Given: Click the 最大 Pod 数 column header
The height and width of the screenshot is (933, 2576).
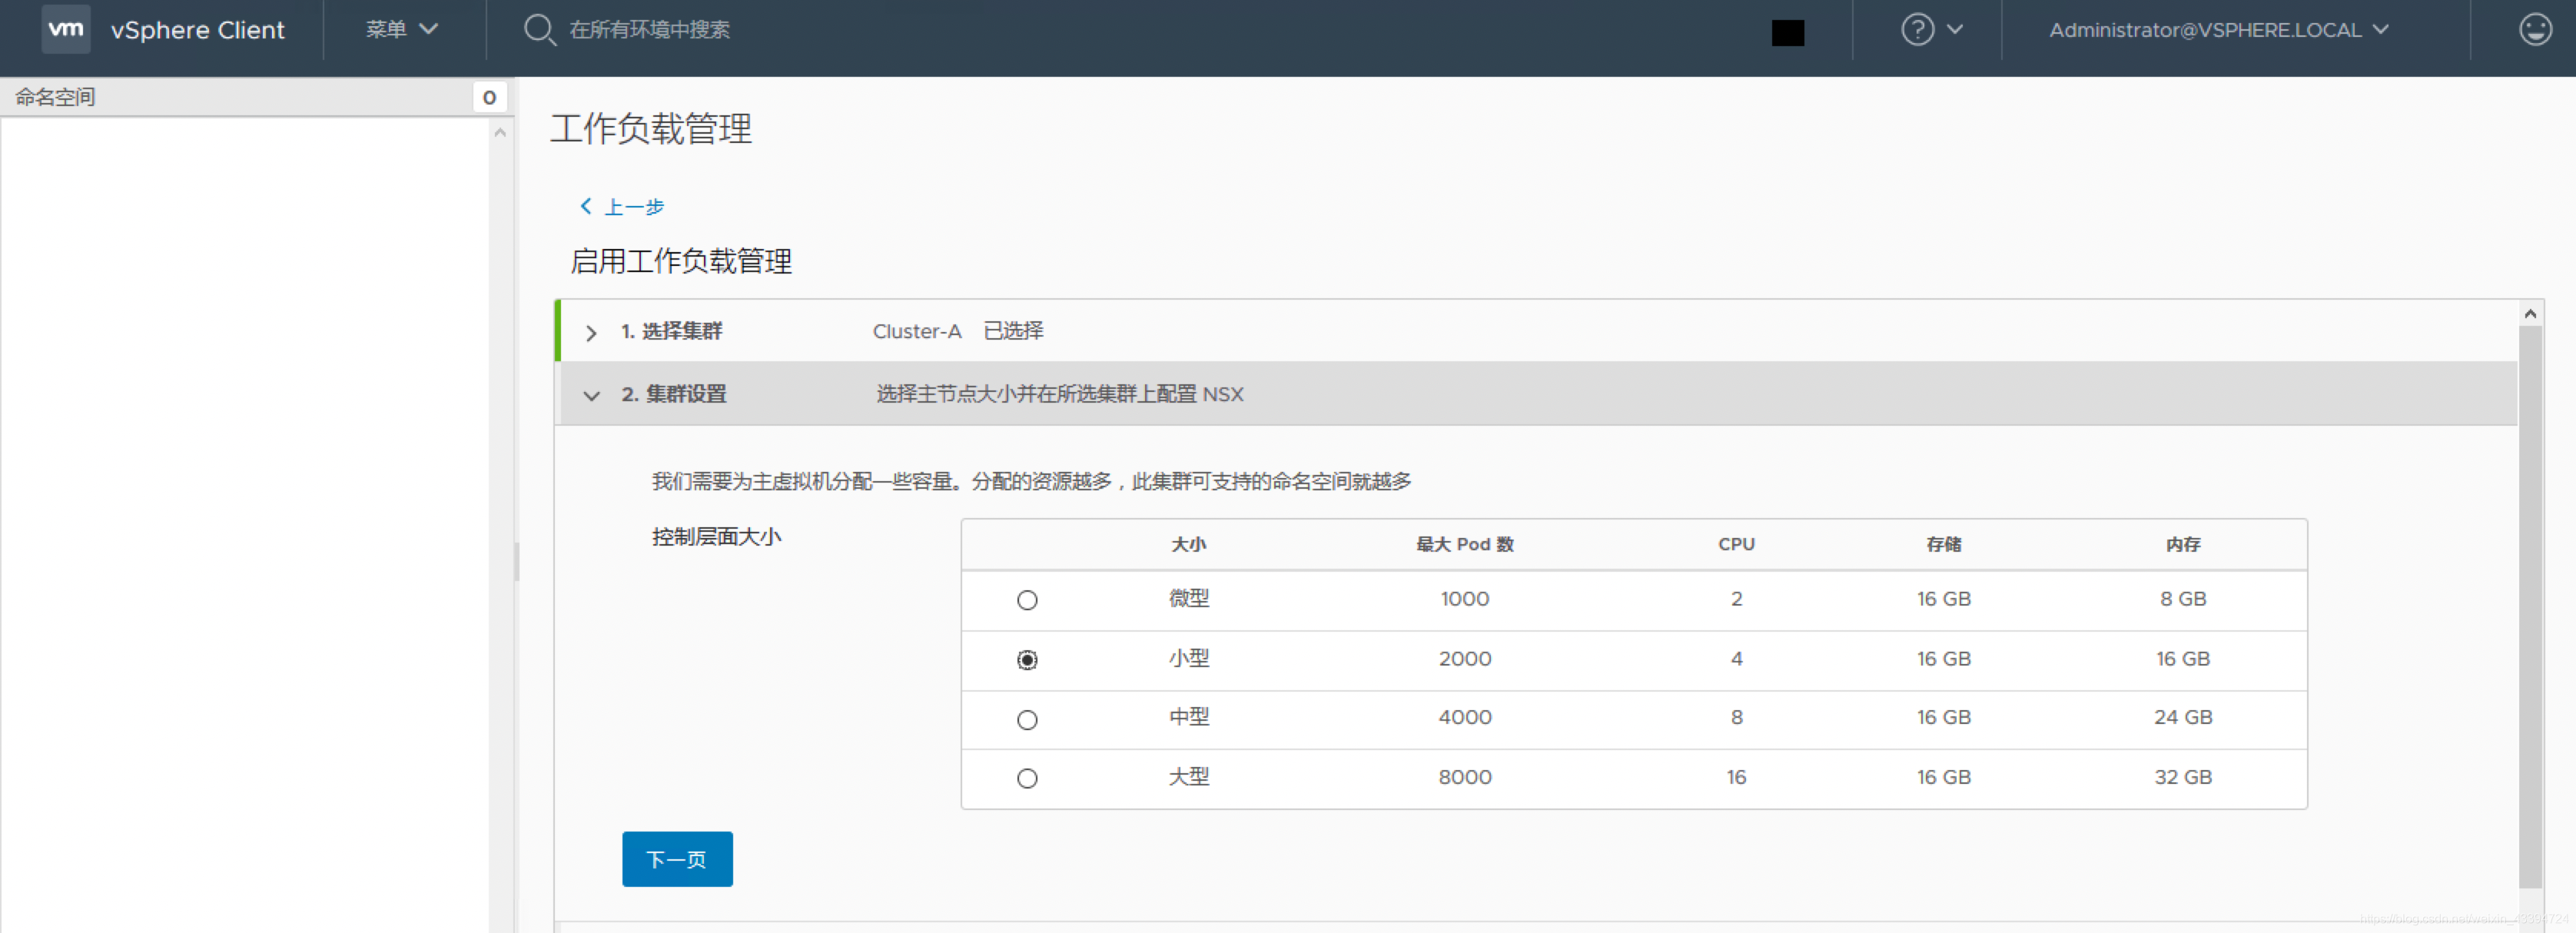Looking at the screenshot, I should point(1465,544).
